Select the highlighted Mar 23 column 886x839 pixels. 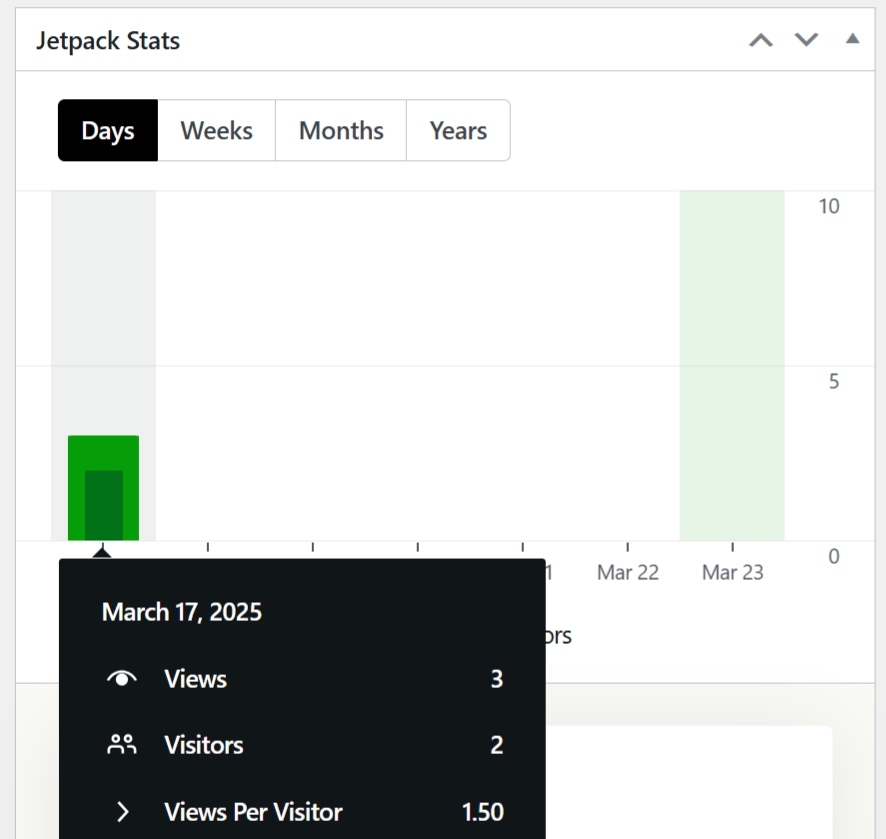(x=732, y=366)
